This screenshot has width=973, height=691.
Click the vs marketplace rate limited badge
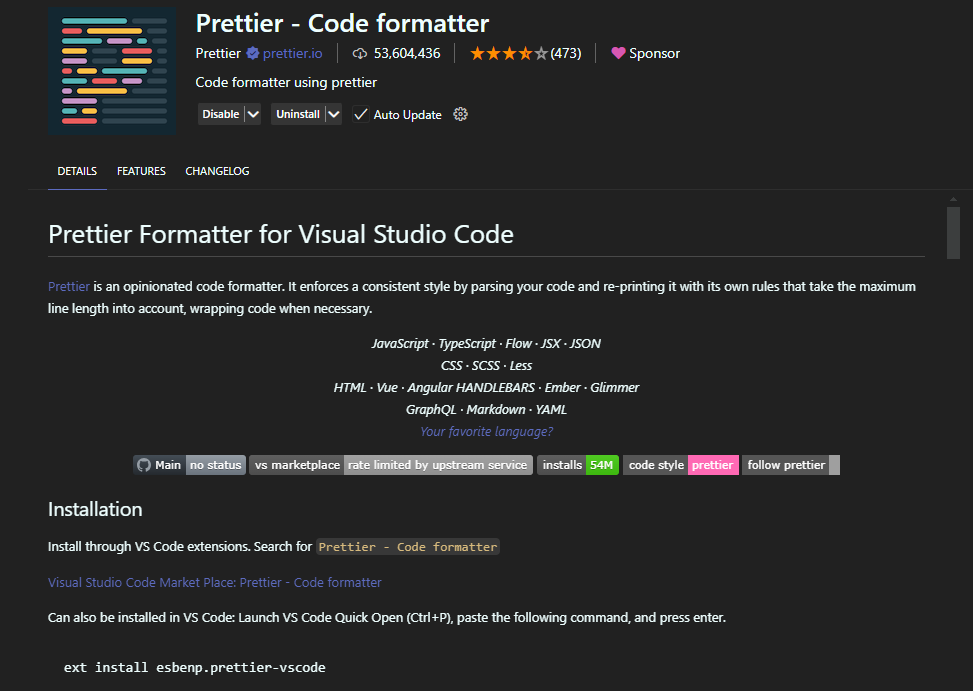[391, 465]
